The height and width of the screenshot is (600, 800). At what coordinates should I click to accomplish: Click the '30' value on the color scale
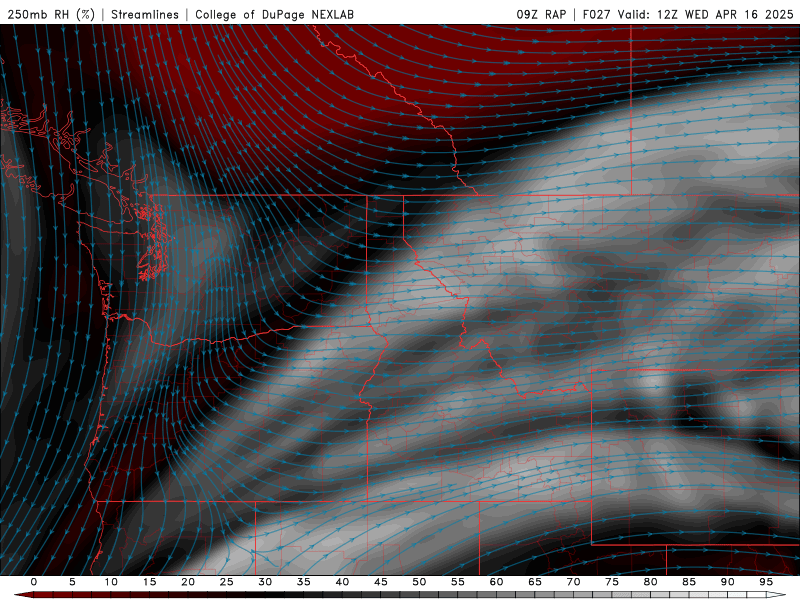[265, 582]
